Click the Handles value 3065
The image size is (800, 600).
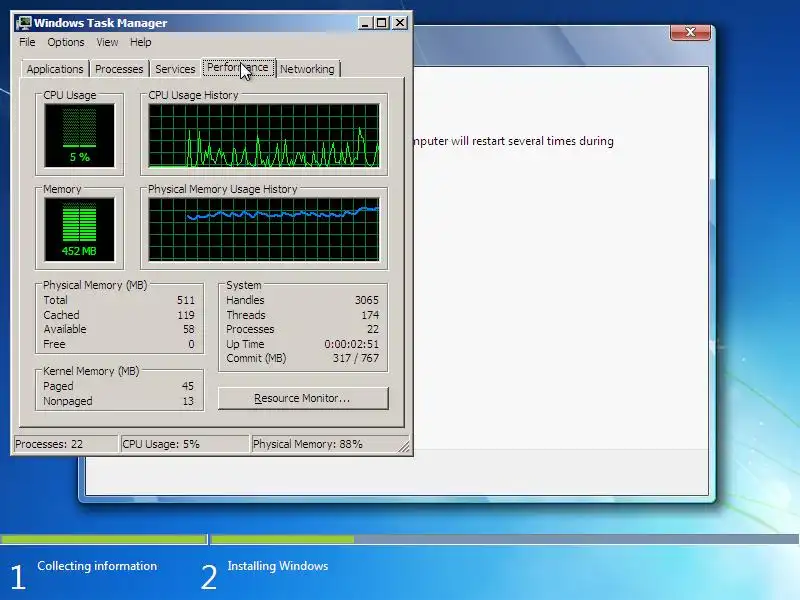tap(367, 300)
